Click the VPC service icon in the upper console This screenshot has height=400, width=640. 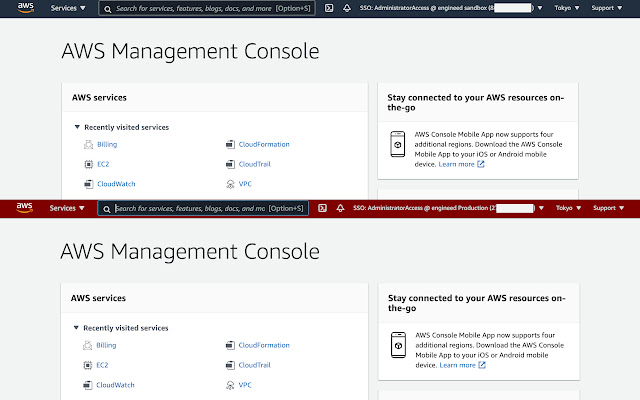pos(230,184)
